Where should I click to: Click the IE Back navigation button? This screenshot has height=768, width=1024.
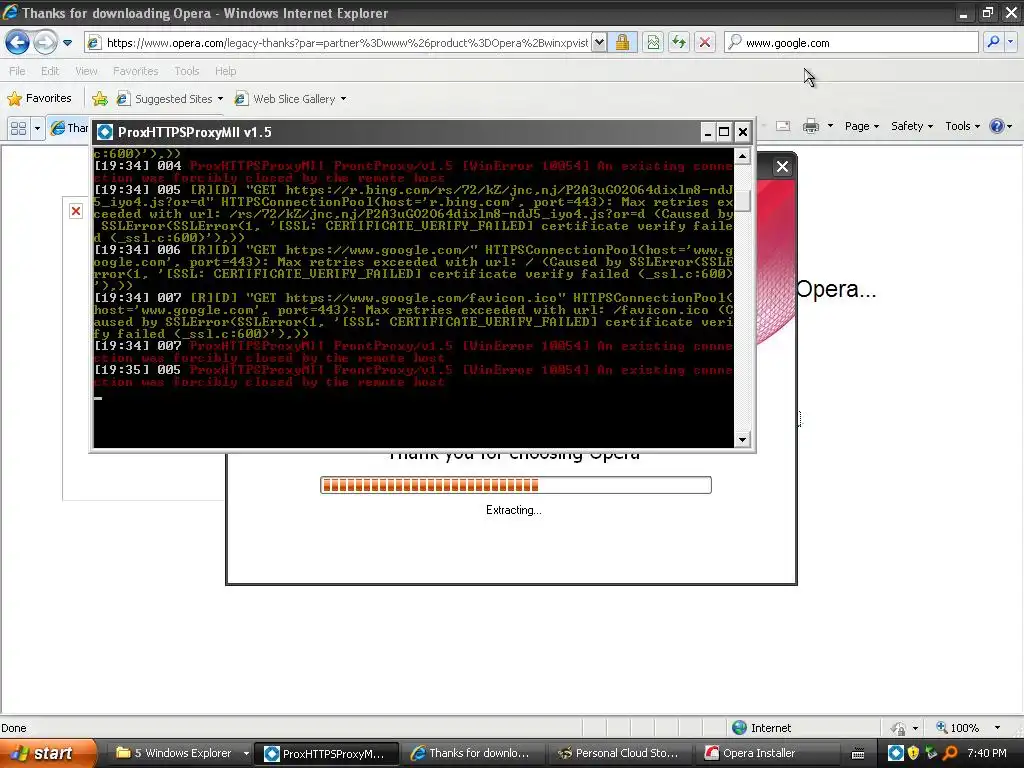click(x=17, y=42)
